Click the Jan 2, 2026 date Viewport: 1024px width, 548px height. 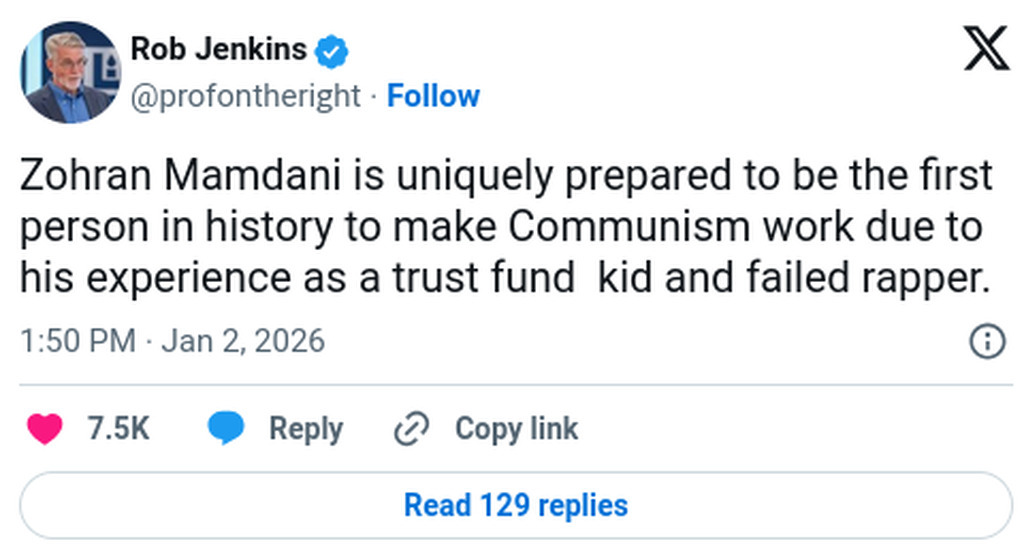click(243, 341)
